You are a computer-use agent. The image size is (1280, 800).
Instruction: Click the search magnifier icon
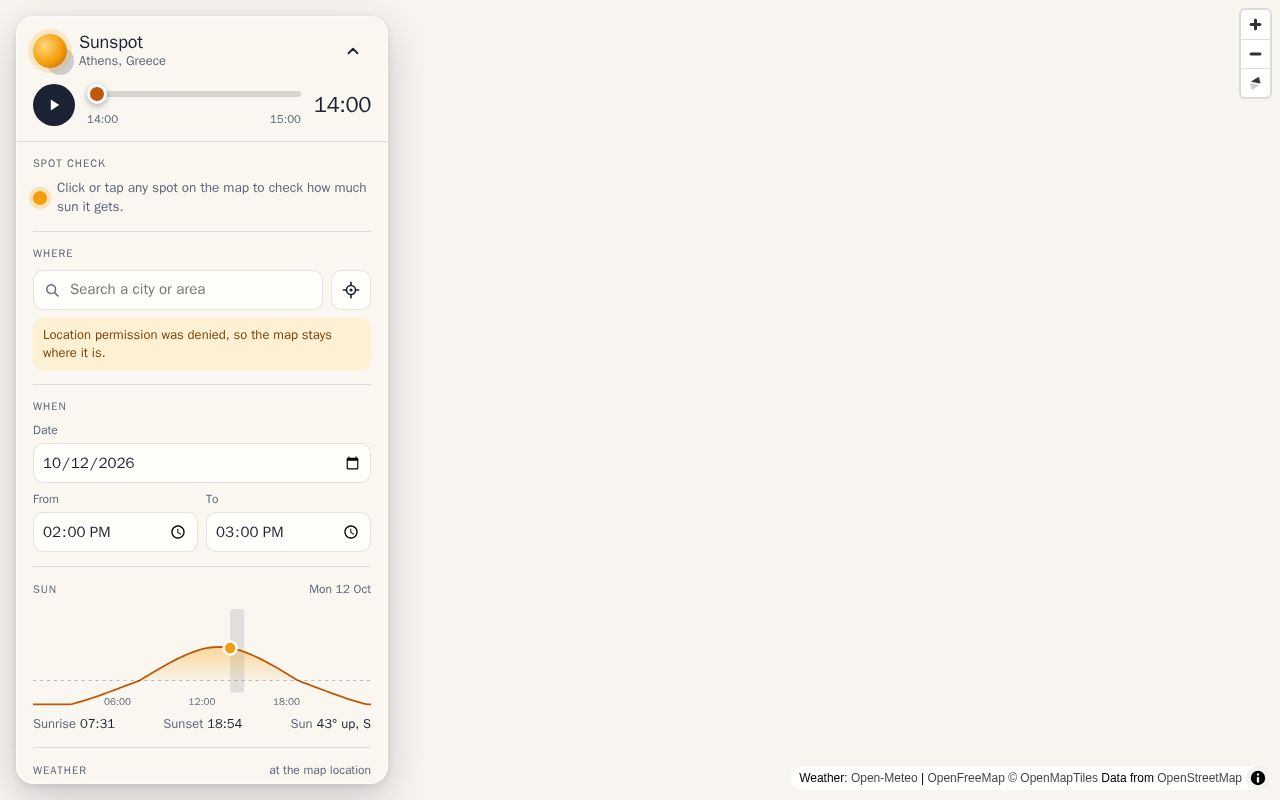53,290
